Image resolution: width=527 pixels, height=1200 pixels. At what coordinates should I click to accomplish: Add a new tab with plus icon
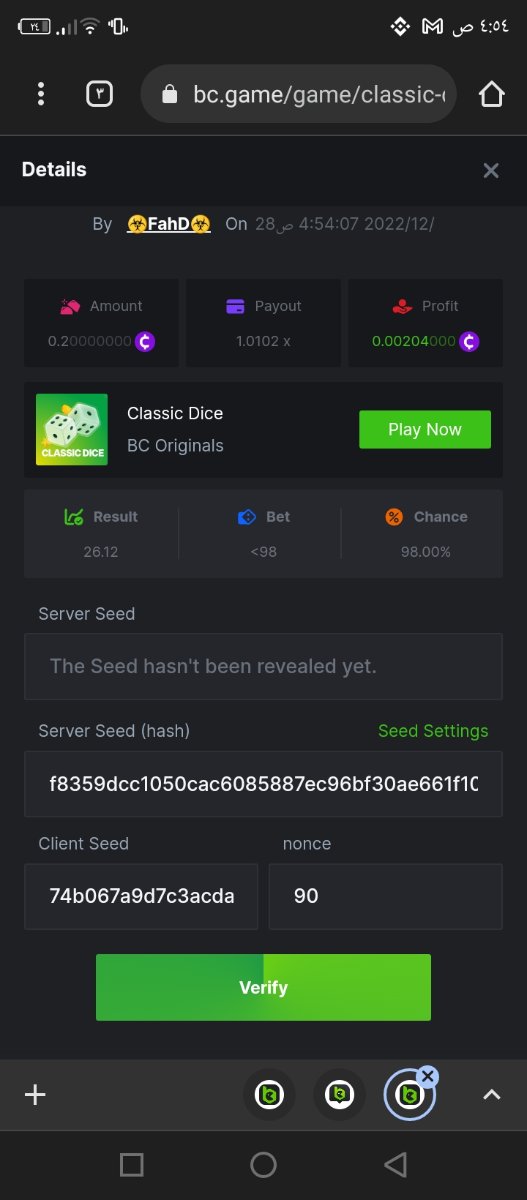click(35, 1095)
